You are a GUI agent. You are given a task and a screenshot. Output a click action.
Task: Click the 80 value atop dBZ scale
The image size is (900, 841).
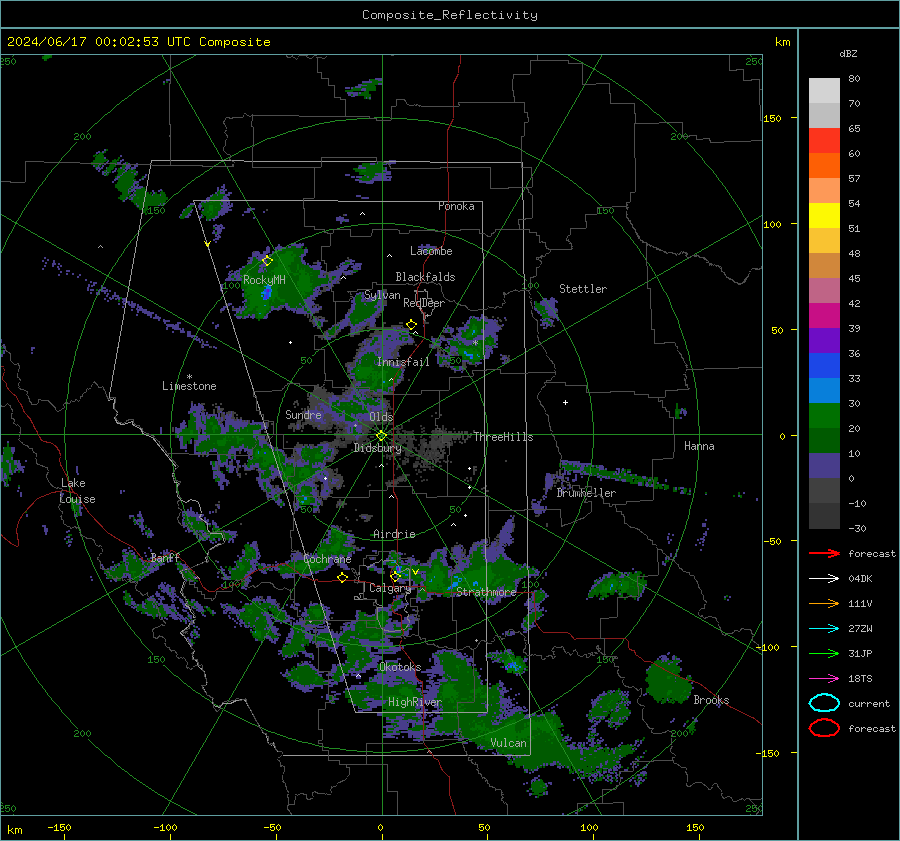point(855,79)
